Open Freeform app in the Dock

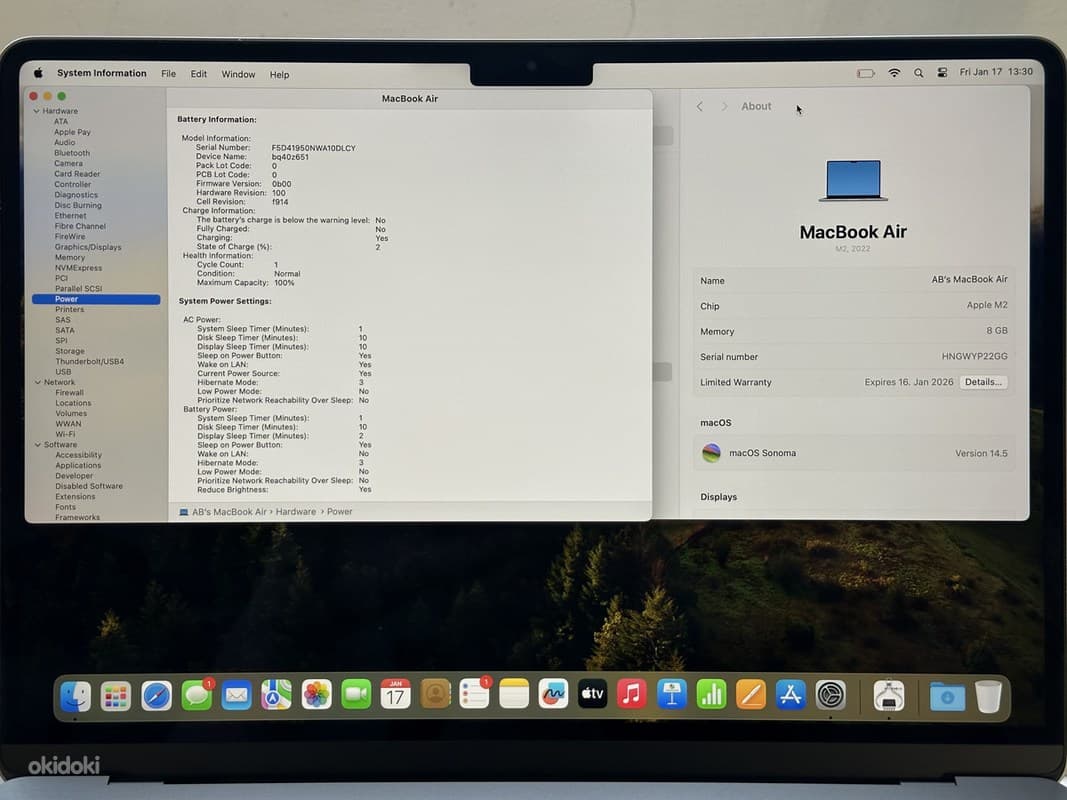point(553,695)
